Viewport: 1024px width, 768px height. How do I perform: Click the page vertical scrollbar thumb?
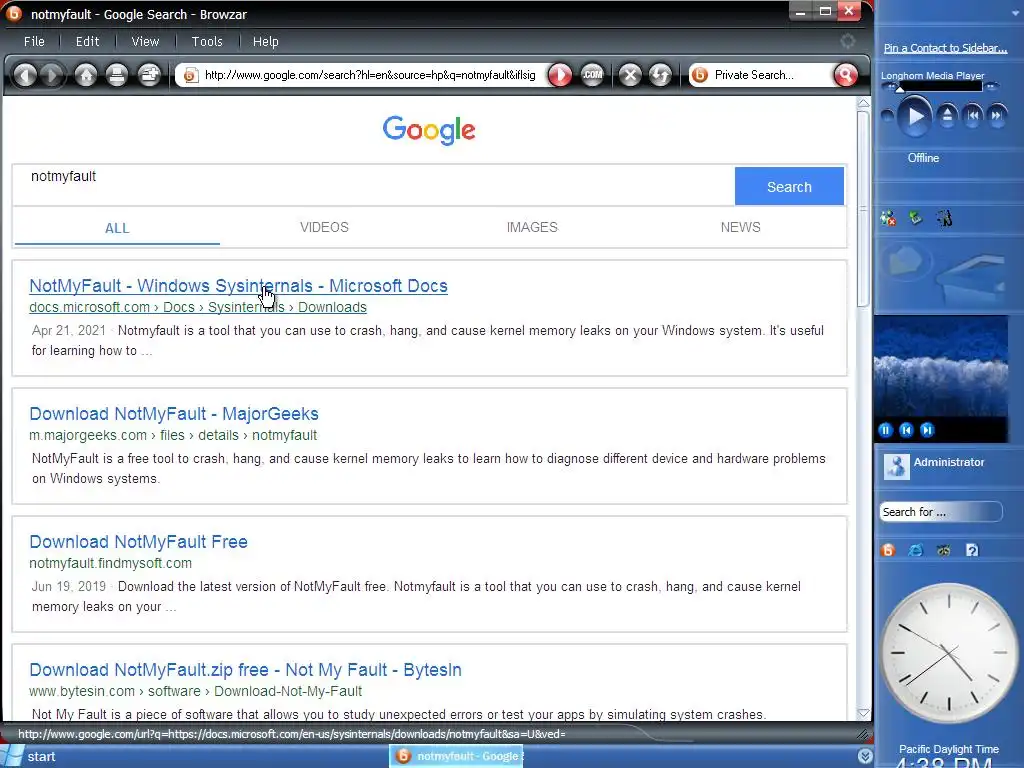(863, 208)
